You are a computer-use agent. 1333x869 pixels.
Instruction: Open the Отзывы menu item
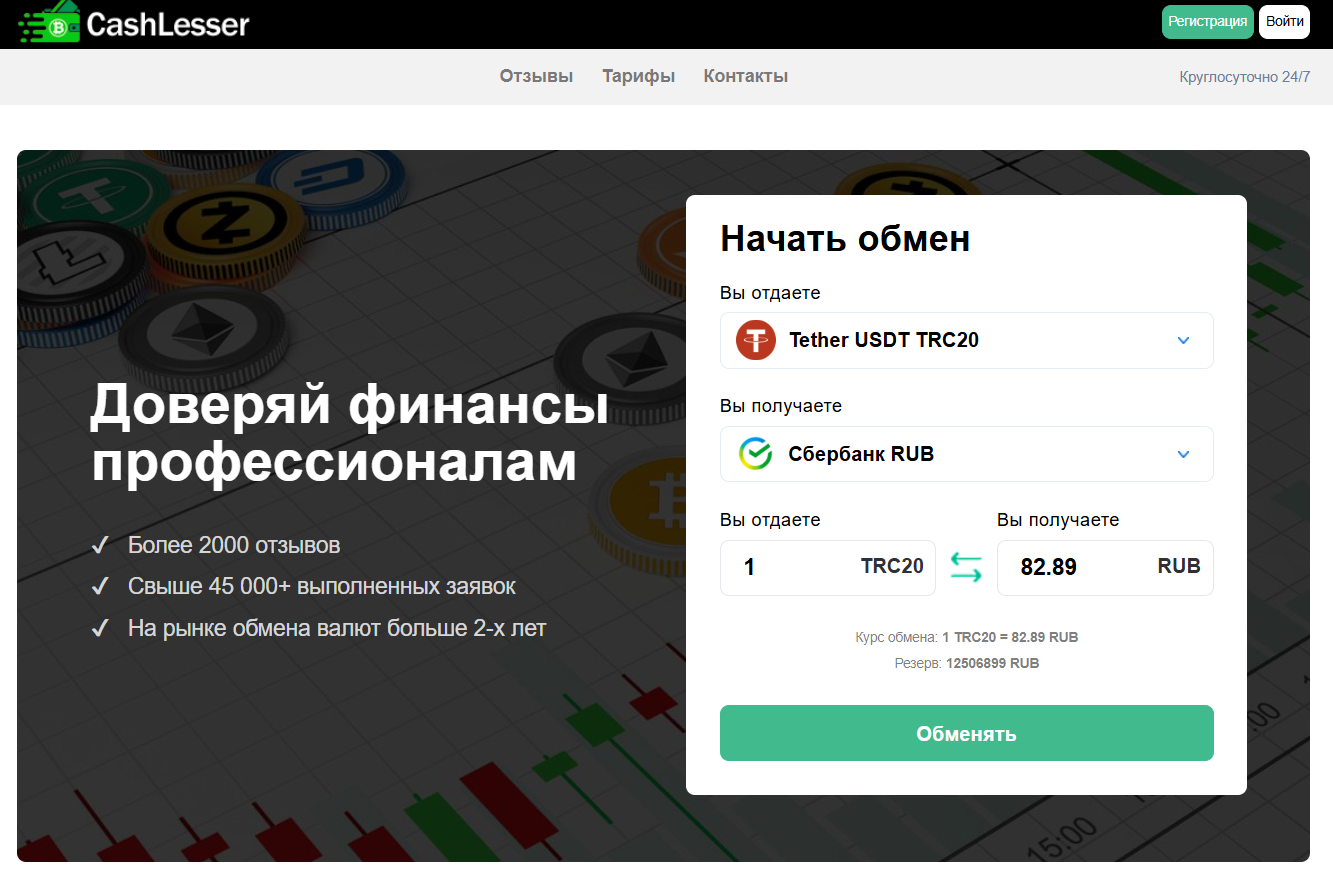tap(537, 76)
